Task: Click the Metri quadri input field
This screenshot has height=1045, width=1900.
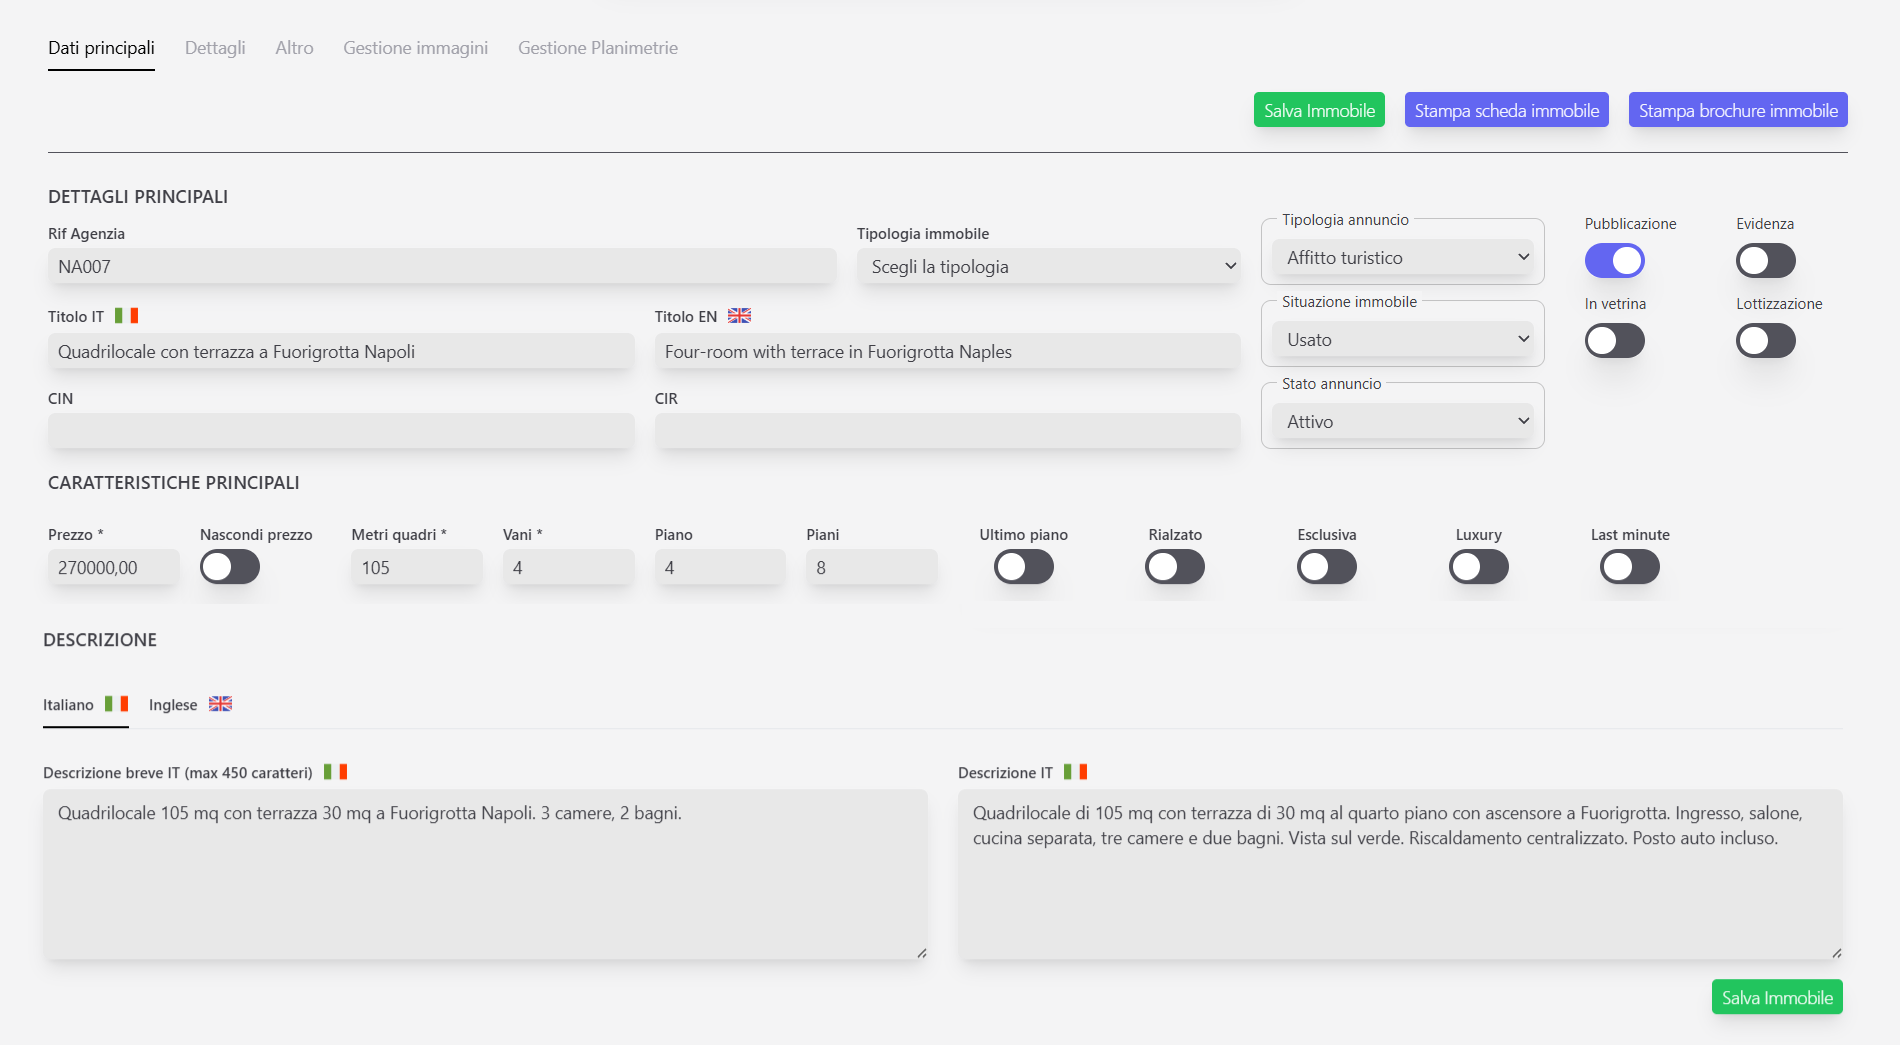Action: tap(417, 568)
